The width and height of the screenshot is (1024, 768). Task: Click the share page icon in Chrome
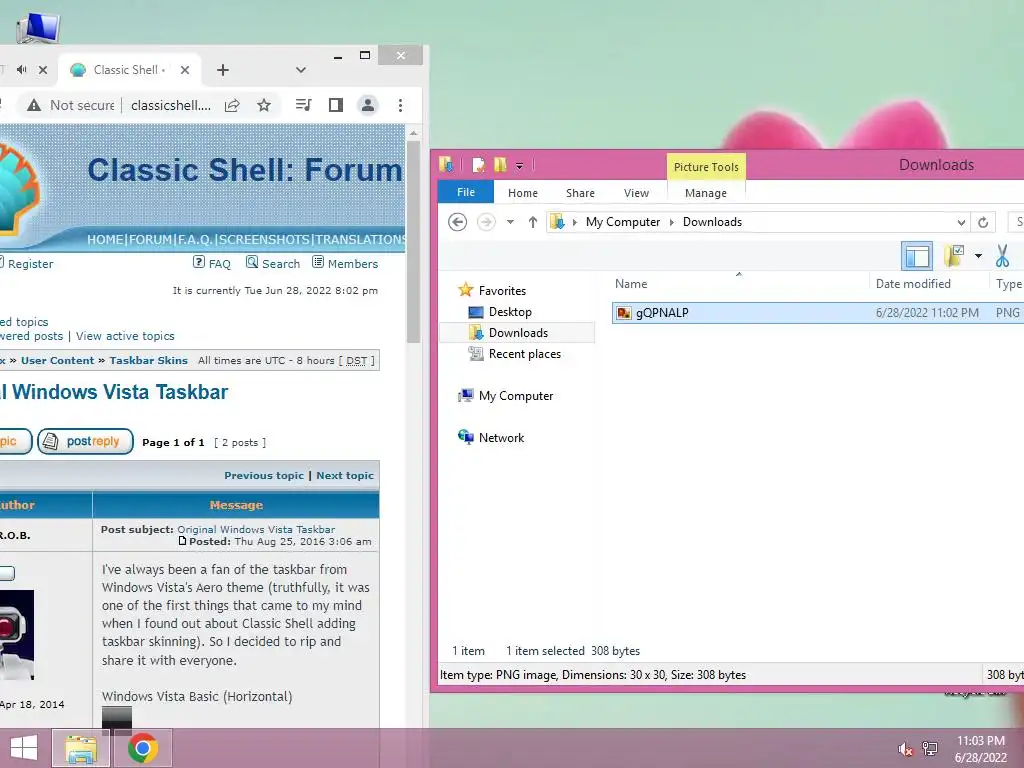pyautogui.click(x=232, y=105)
